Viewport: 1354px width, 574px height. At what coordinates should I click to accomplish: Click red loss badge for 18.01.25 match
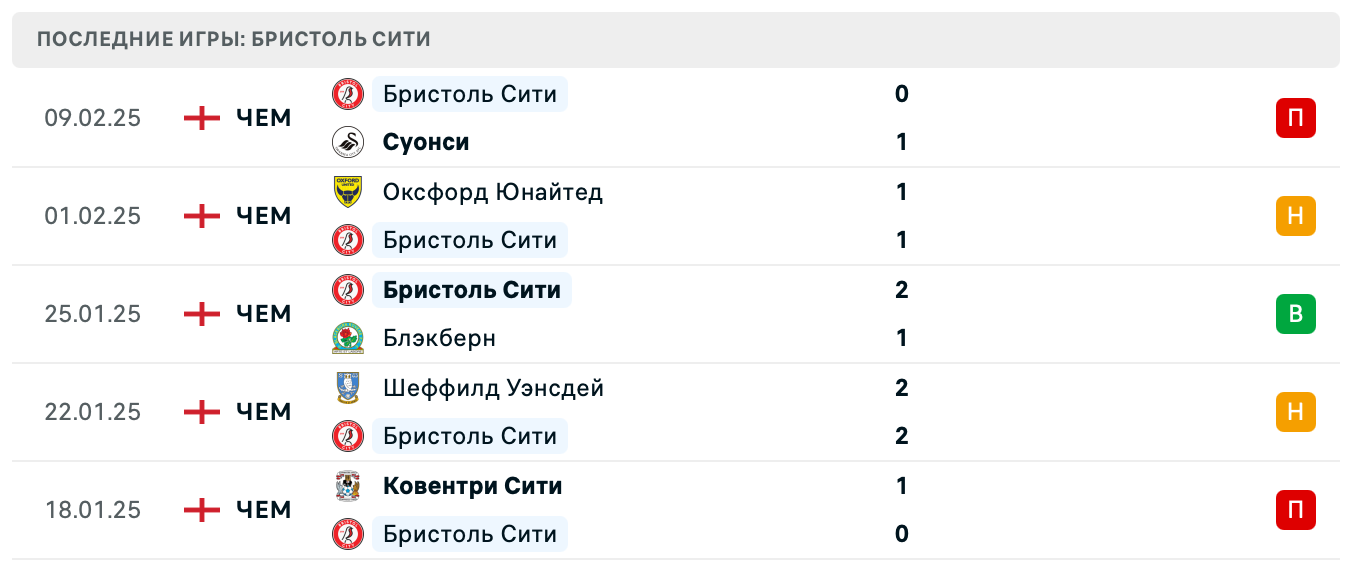1295,510
